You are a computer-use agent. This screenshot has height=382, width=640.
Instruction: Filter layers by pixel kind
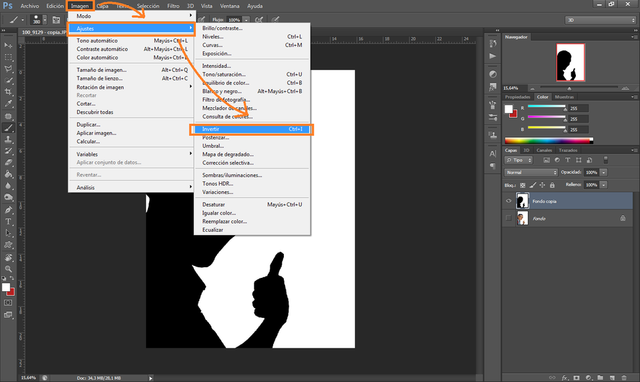(x=547, y=160)
